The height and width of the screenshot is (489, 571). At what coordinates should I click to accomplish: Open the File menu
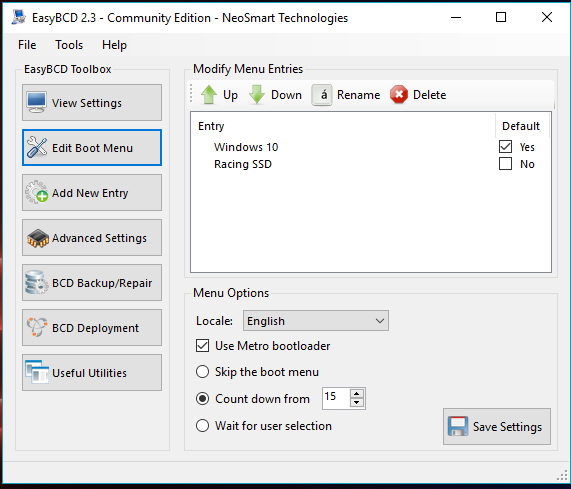[27, 45]
